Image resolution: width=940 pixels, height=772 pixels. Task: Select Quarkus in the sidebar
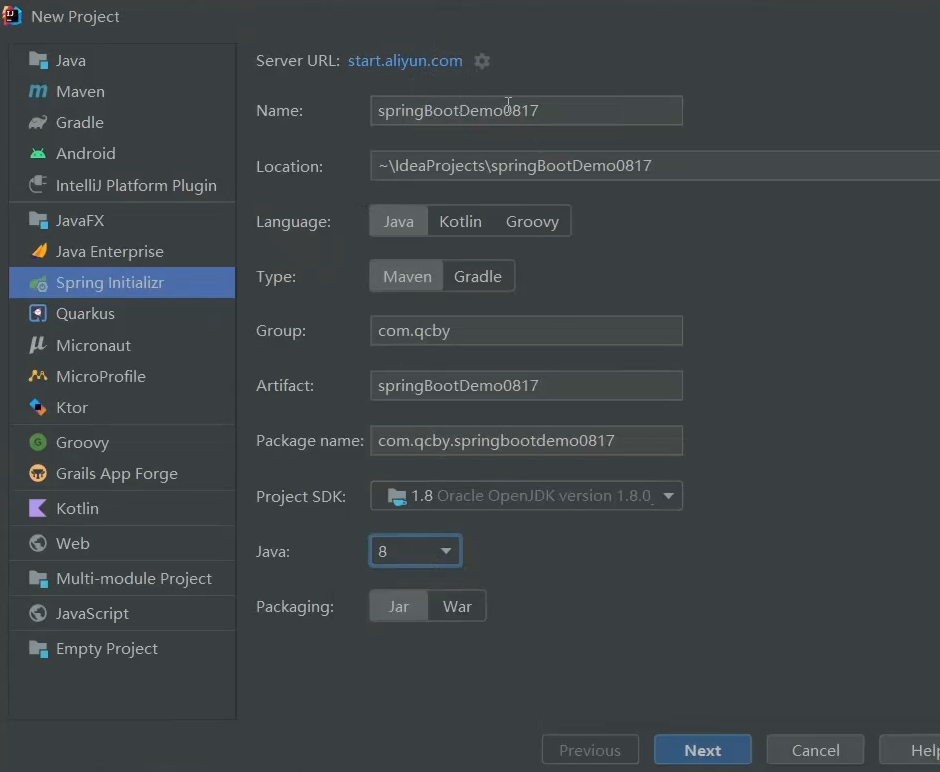[122, 313]
